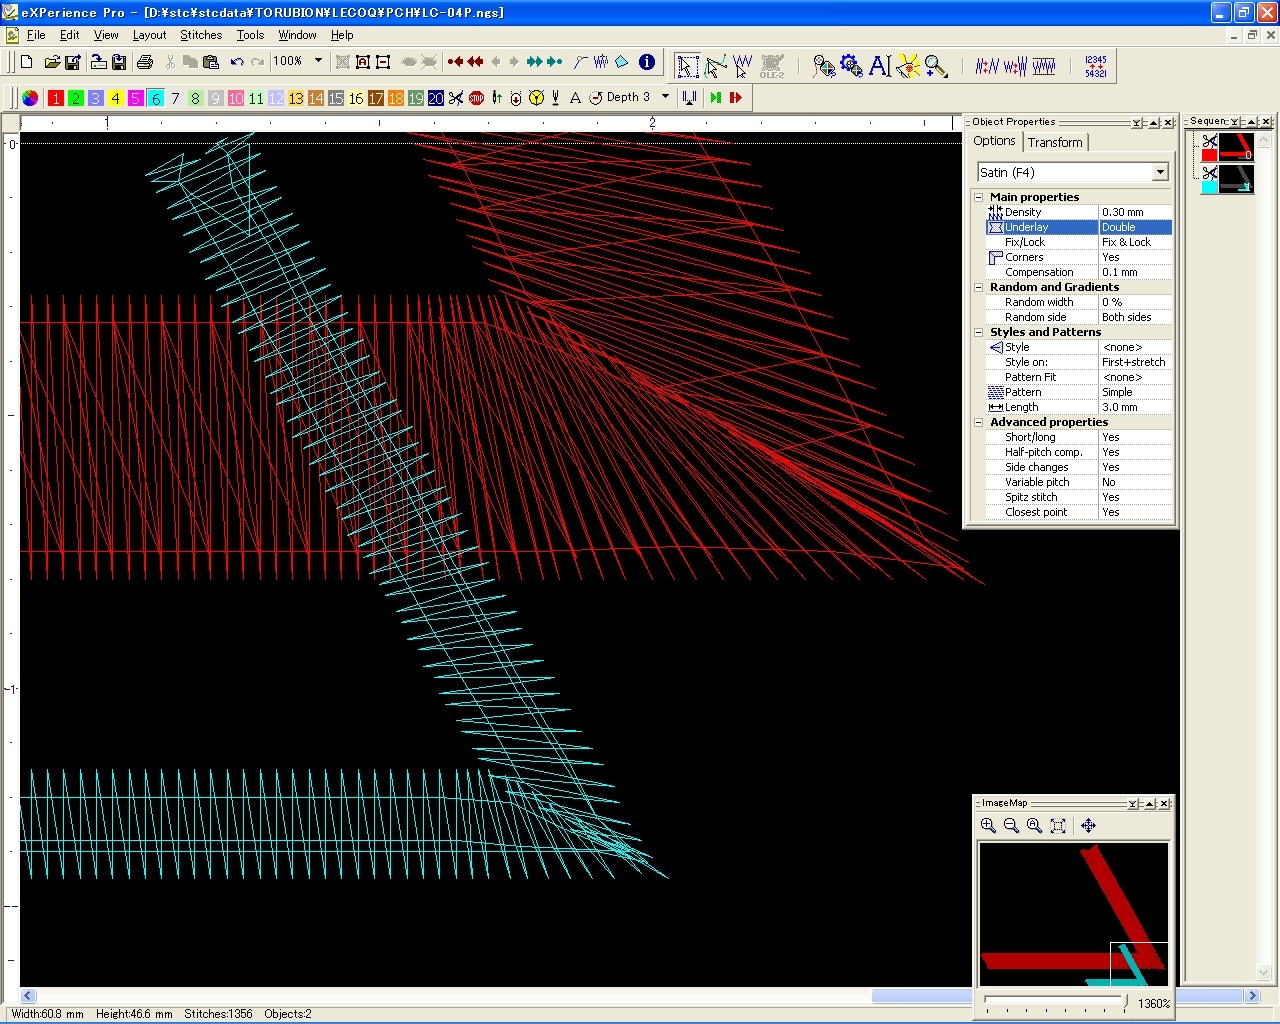Click the yellow starburst pointer tool
Screen dimensions: 1280x1024
tap(908, 66)
